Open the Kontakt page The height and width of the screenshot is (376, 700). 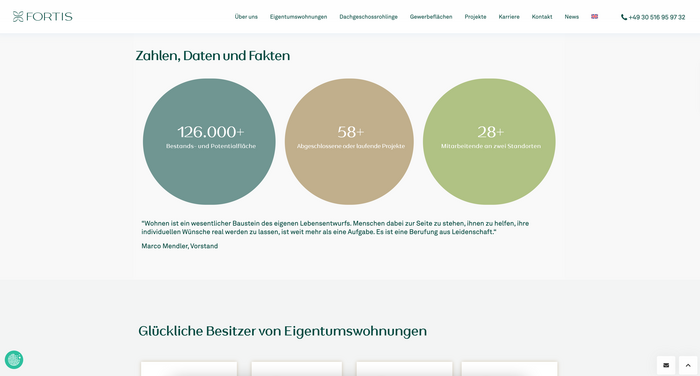pos(542,17)
